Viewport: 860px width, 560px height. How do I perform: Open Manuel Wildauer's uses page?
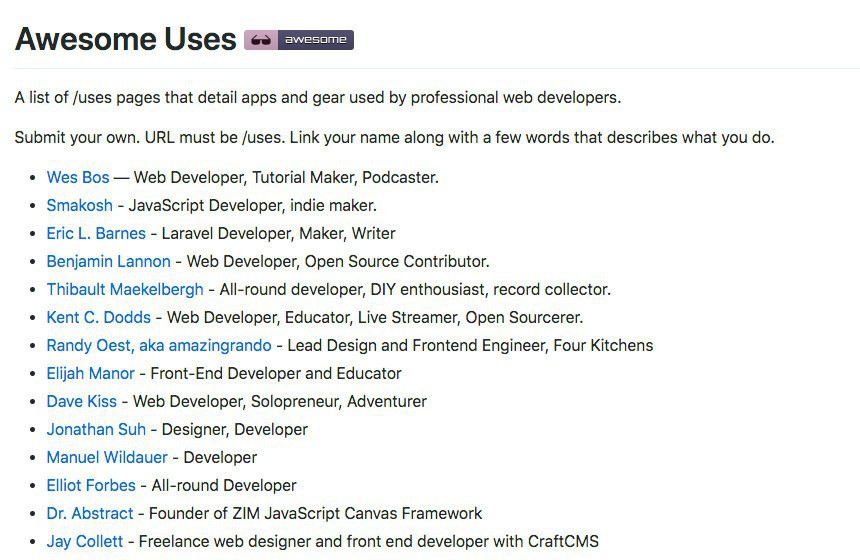(107, 457)
